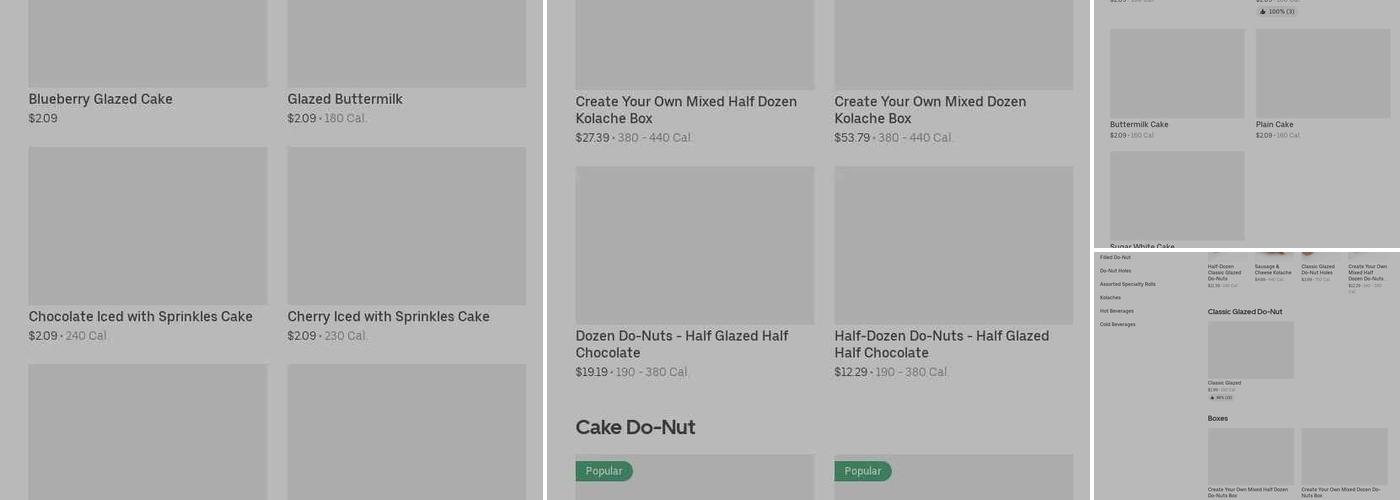
Task: Open Create Your Own Mixed Dozen Kolache Box
Action: click(930, 110)
